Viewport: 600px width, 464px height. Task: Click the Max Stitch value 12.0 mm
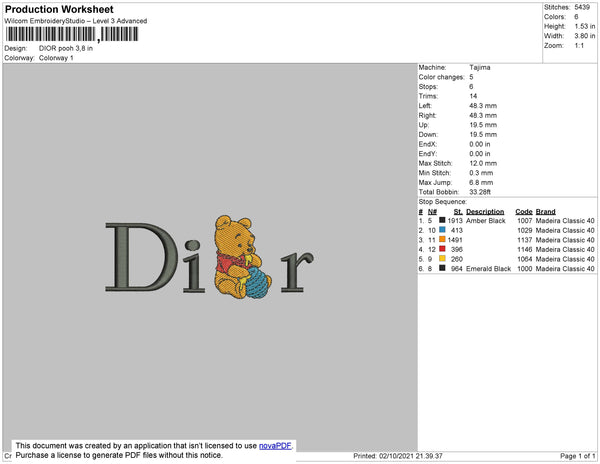(x=483, y=163)
